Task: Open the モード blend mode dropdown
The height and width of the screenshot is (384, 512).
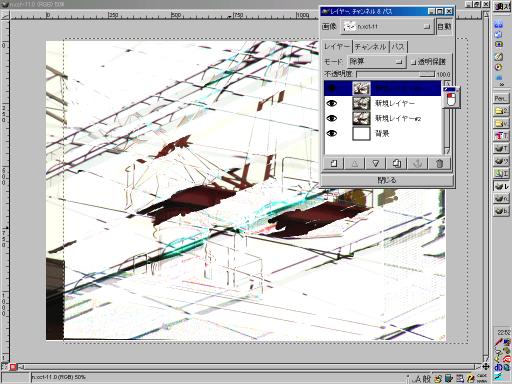Action: tap(376, 62)
